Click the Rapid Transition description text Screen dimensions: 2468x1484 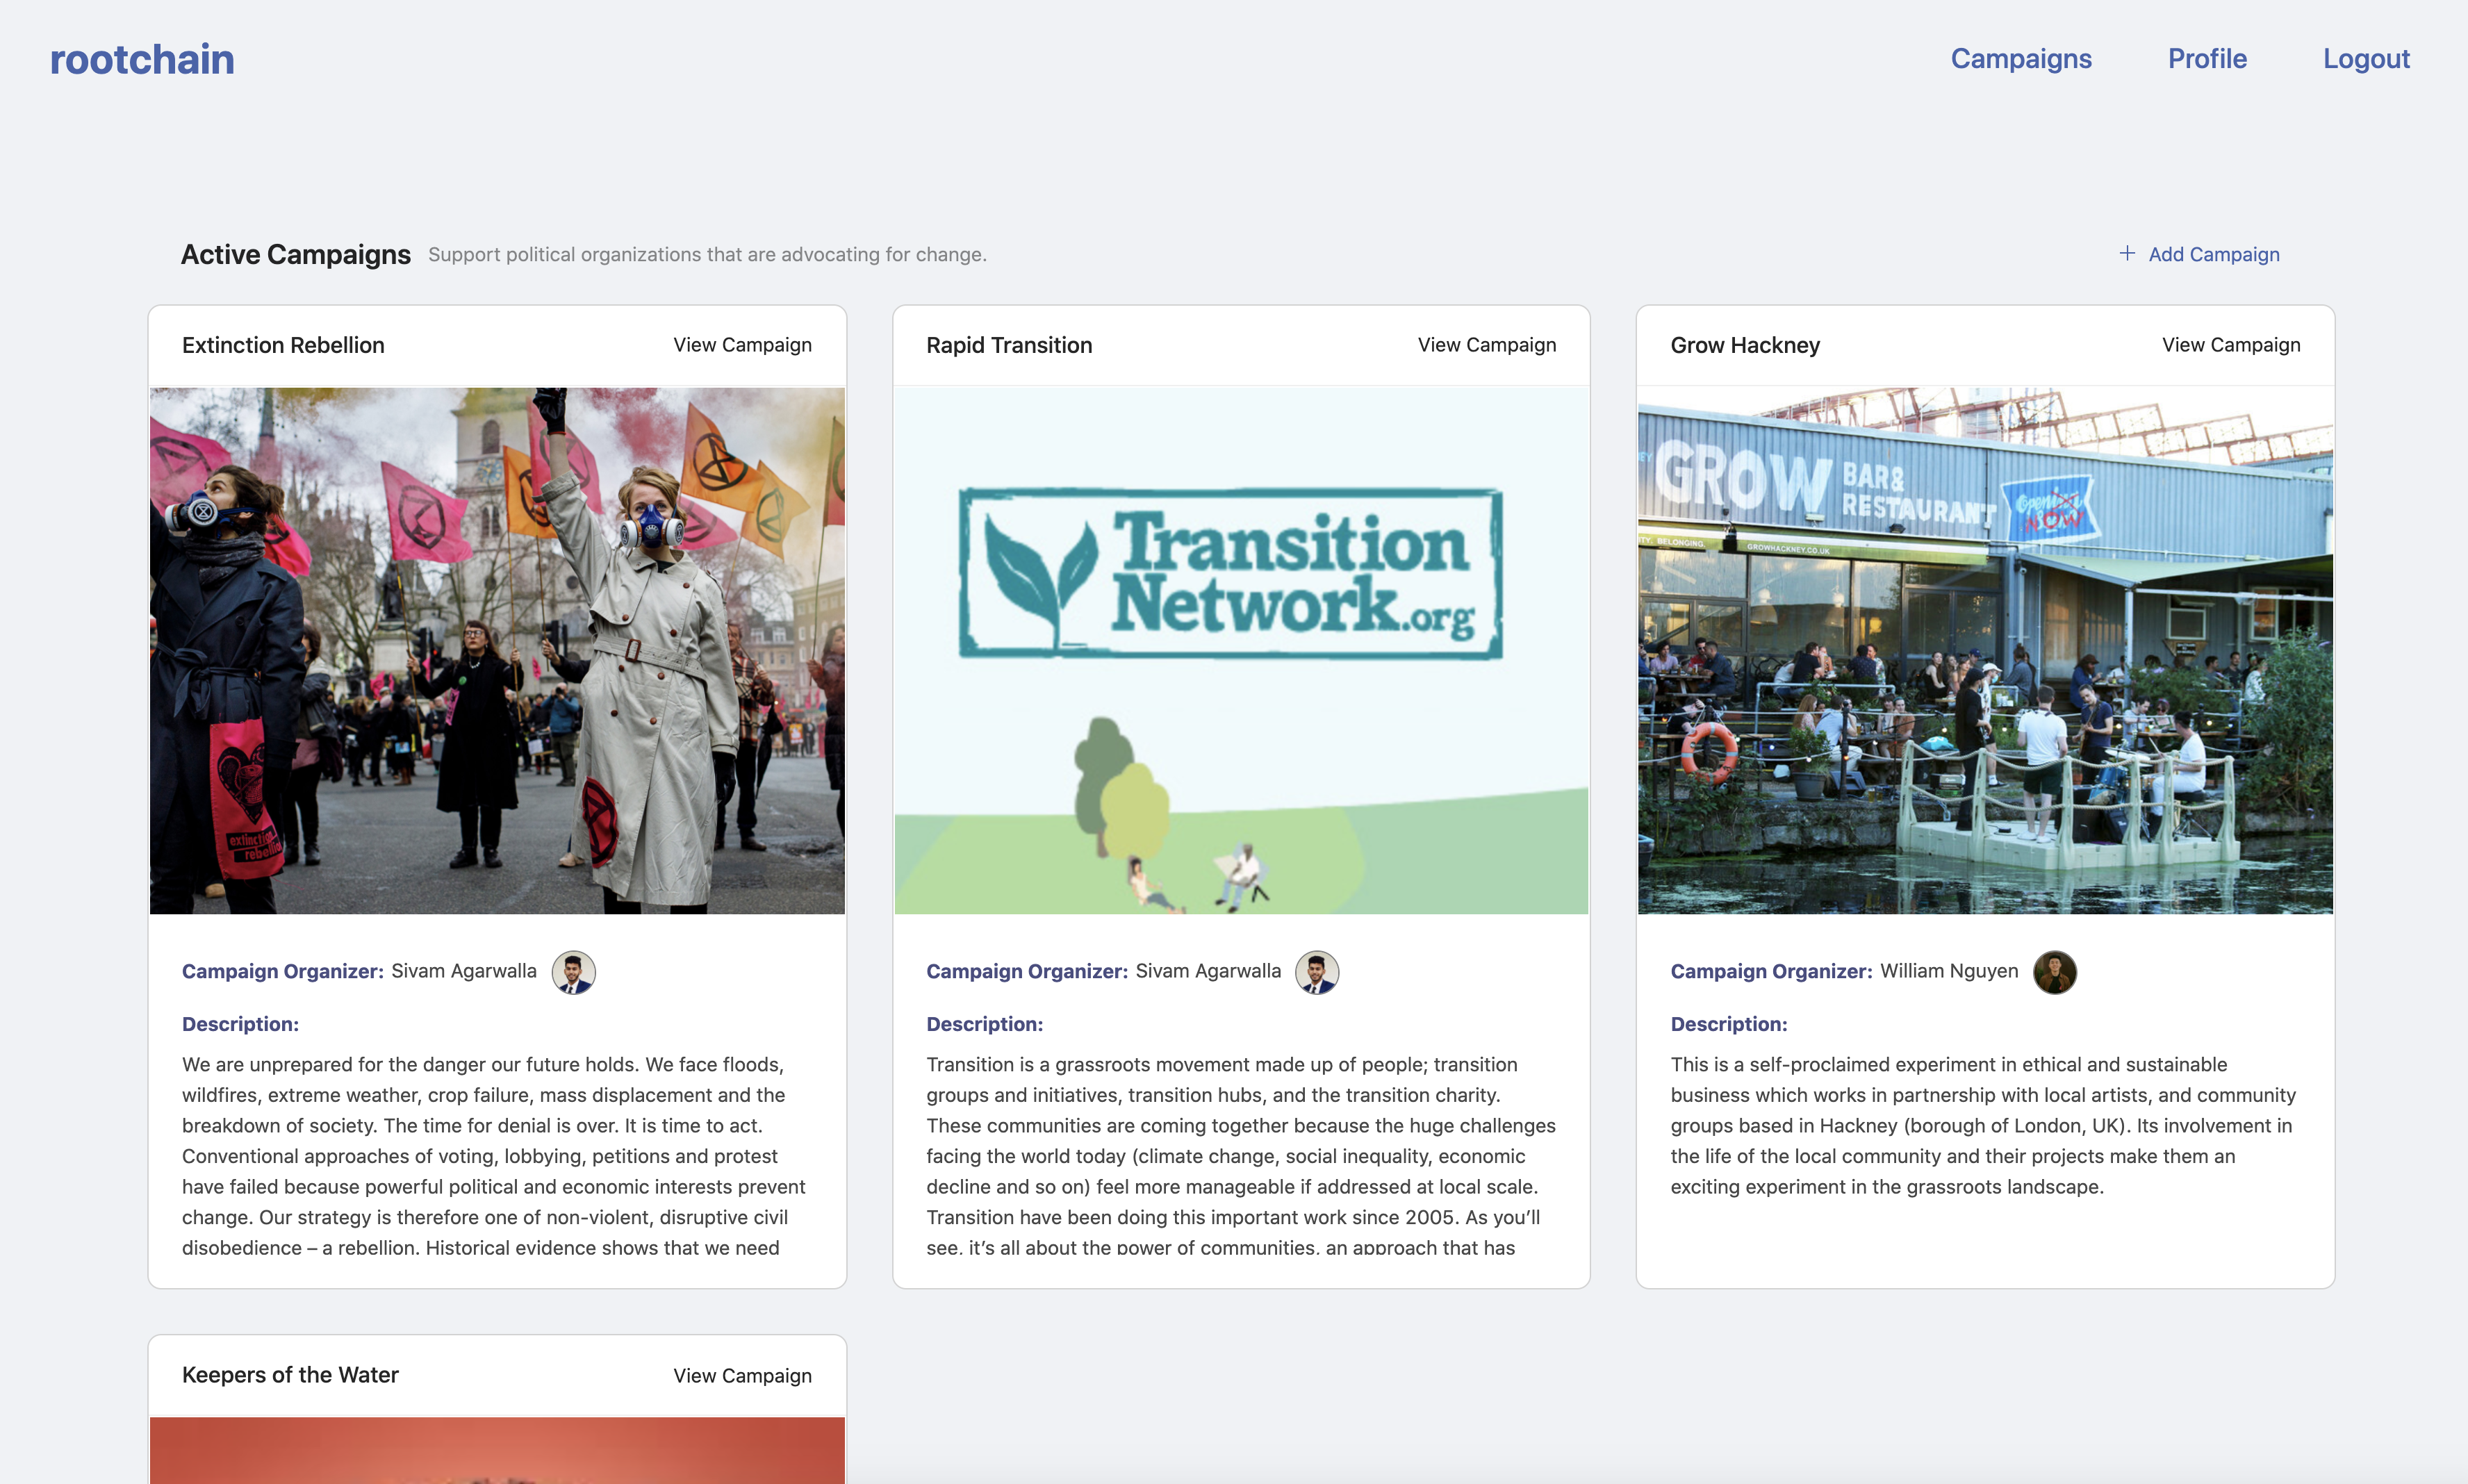[1240, 1156]
